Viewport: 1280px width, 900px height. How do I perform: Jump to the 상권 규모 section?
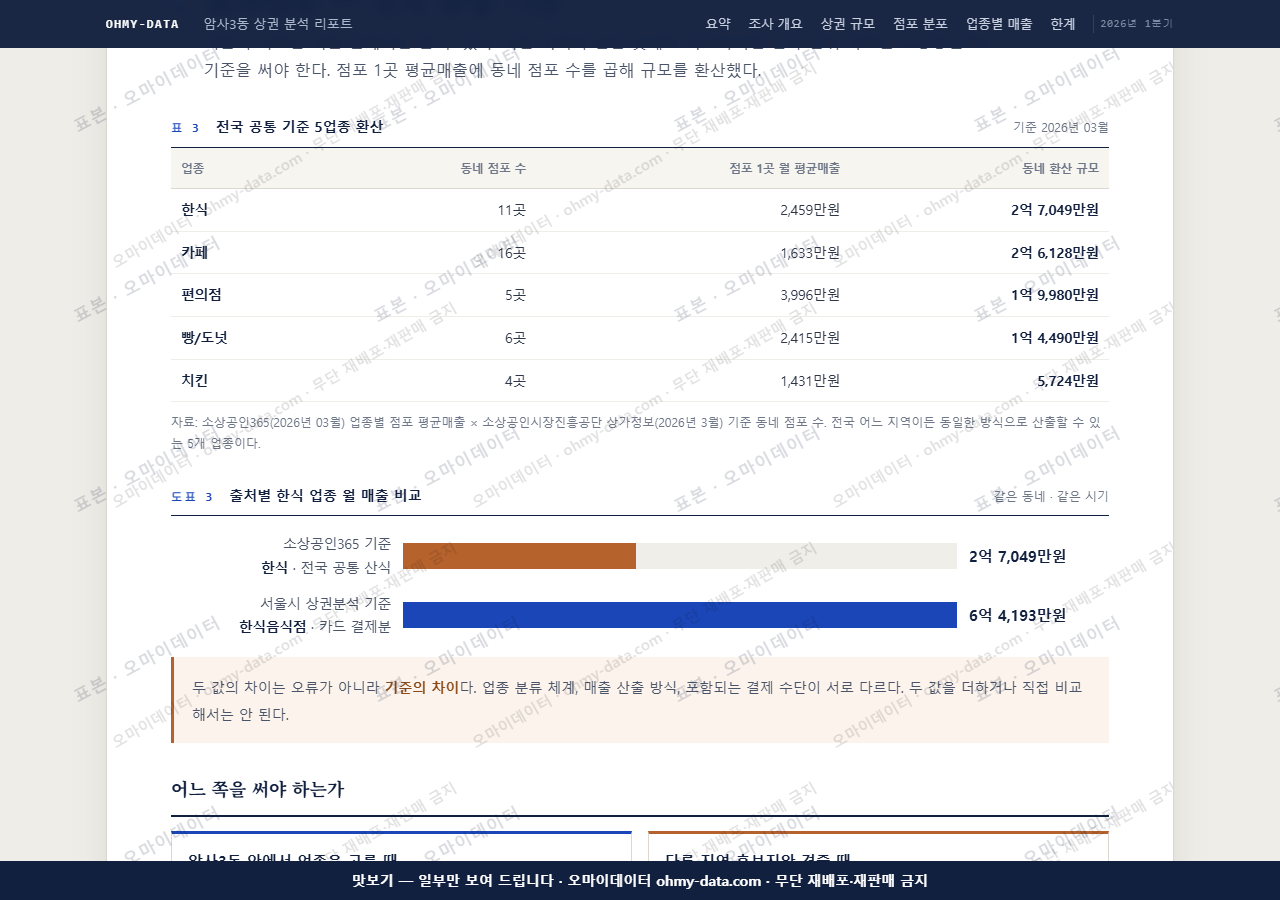847,24
